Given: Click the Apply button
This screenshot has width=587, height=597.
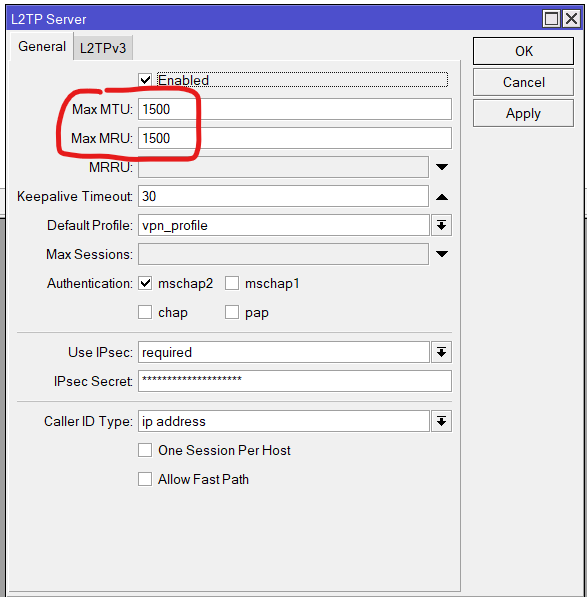Looking at the screenshot, I should 523,113.
